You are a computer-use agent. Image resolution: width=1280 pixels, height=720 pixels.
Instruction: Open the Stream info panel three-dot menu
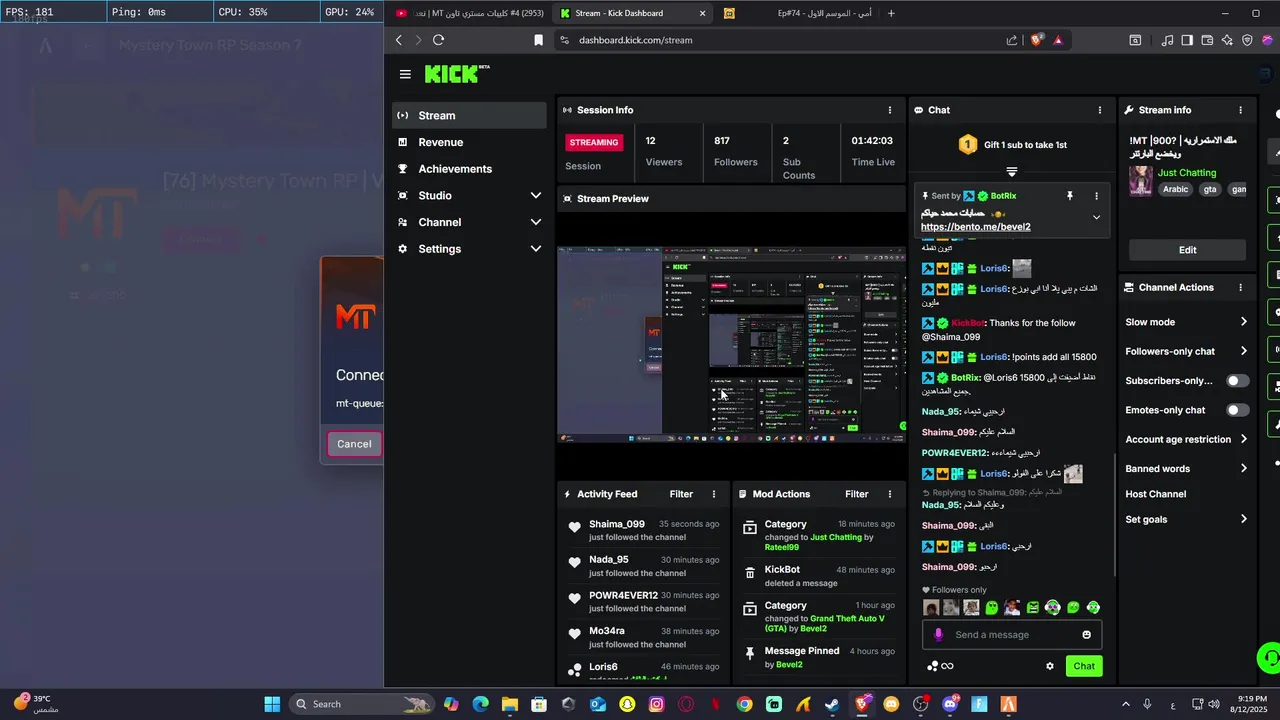1241,110
